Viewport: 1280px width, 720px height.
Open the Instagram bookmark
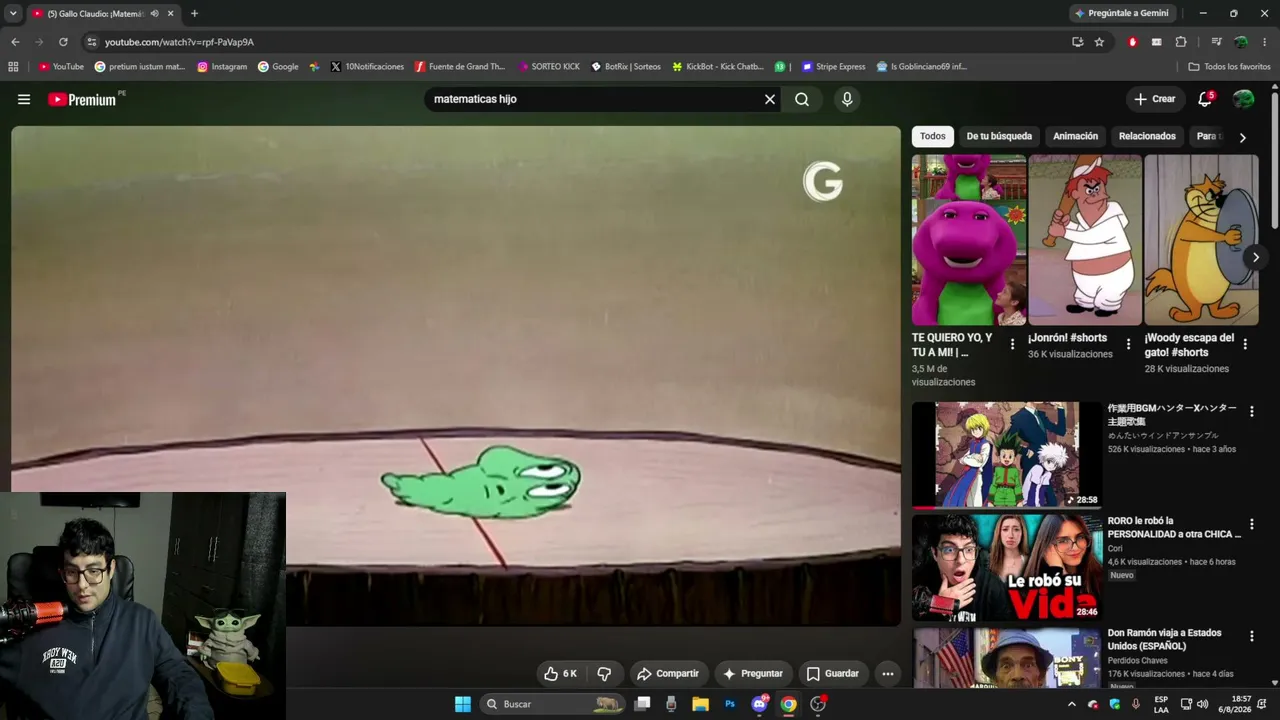(x=222, y=67)
